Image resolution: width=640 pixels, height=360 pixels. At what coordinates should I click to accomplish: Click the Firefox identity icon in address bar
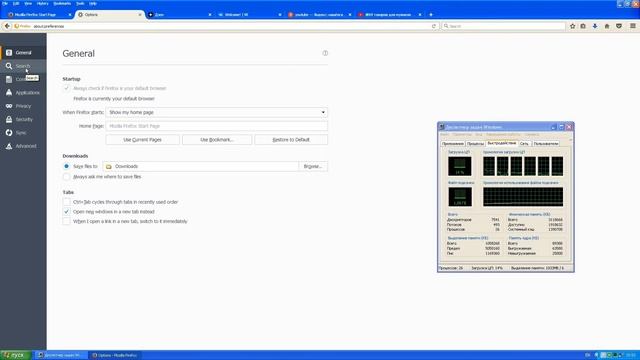tap(22, 26)
